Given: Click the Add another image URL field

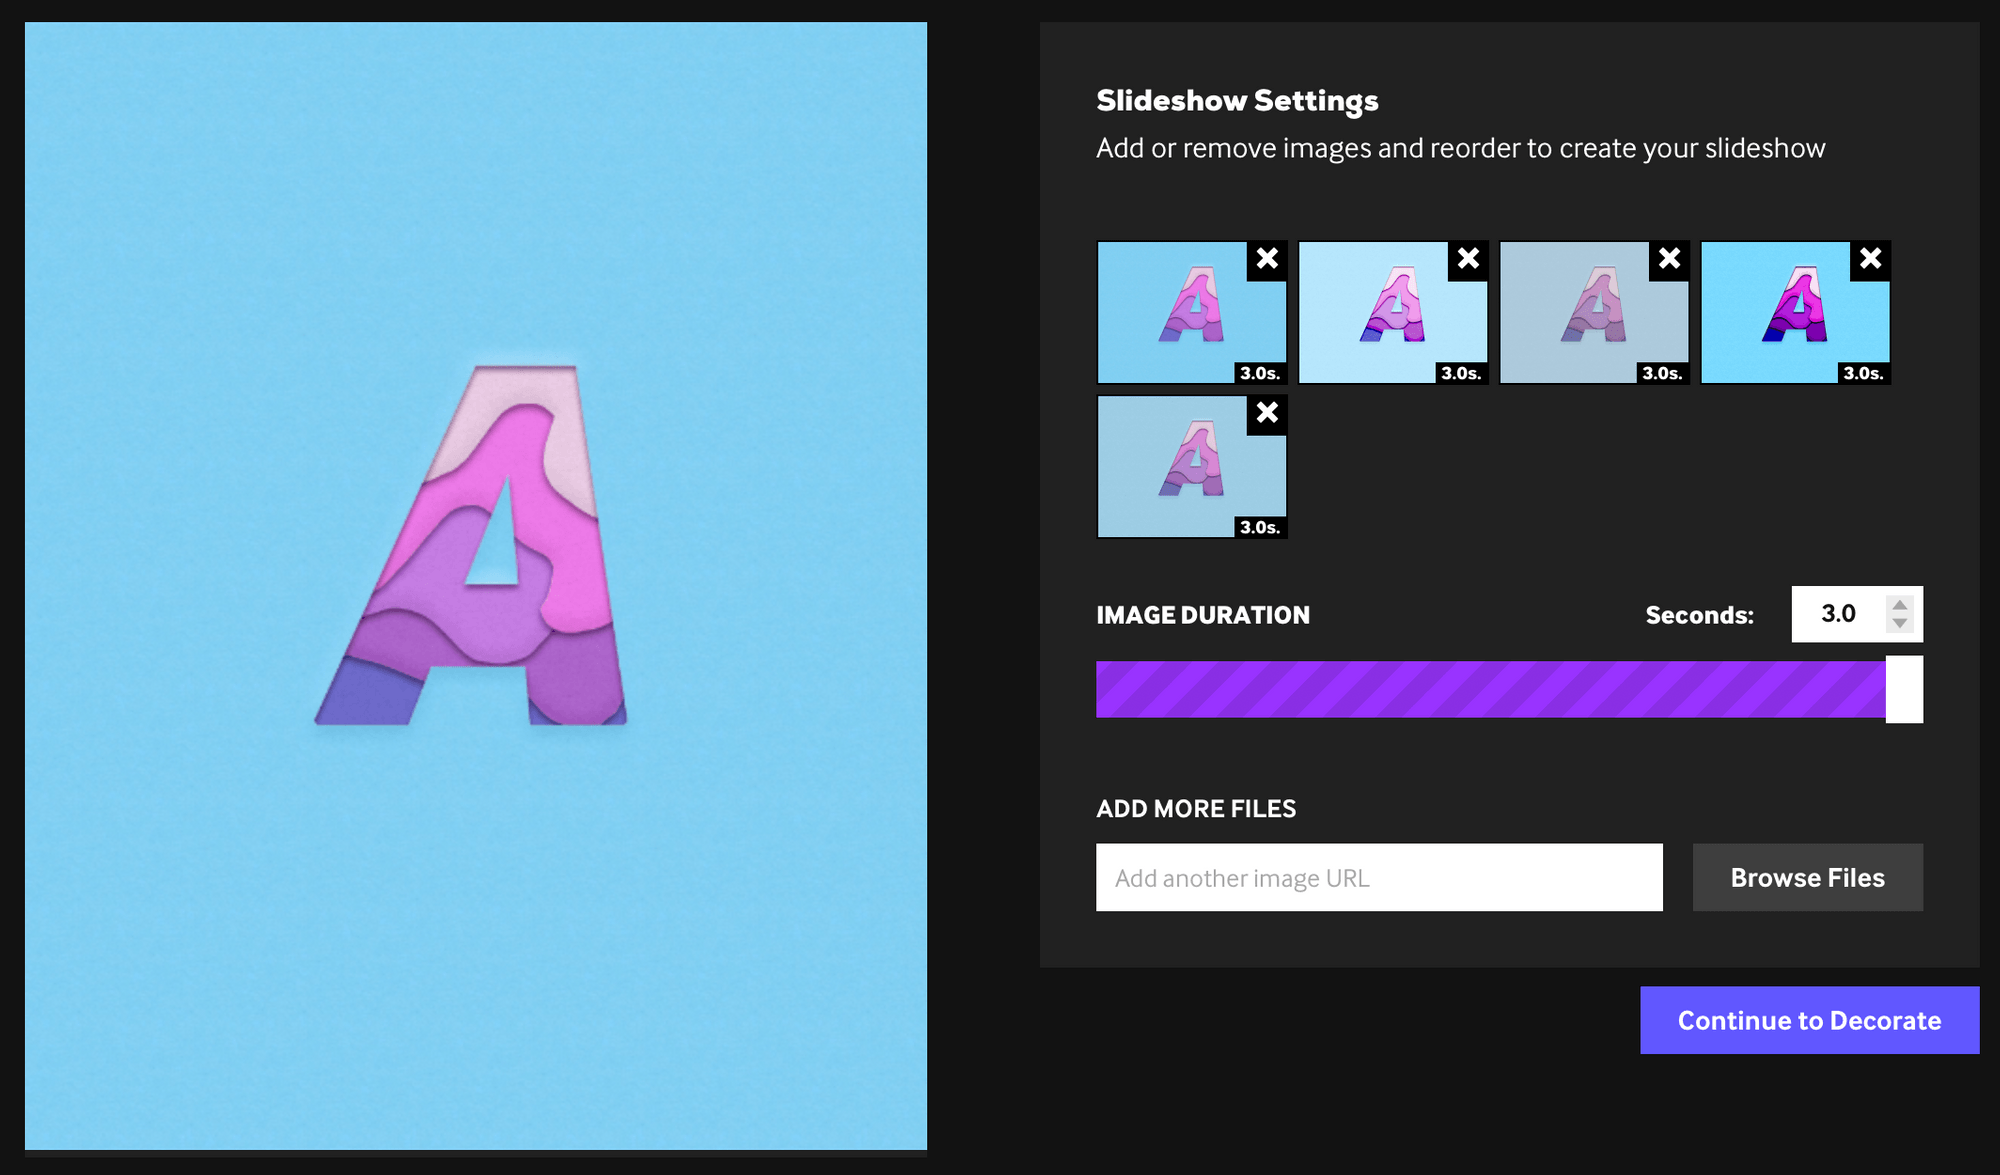Looking at the screenshot, I should [1379, 878].
